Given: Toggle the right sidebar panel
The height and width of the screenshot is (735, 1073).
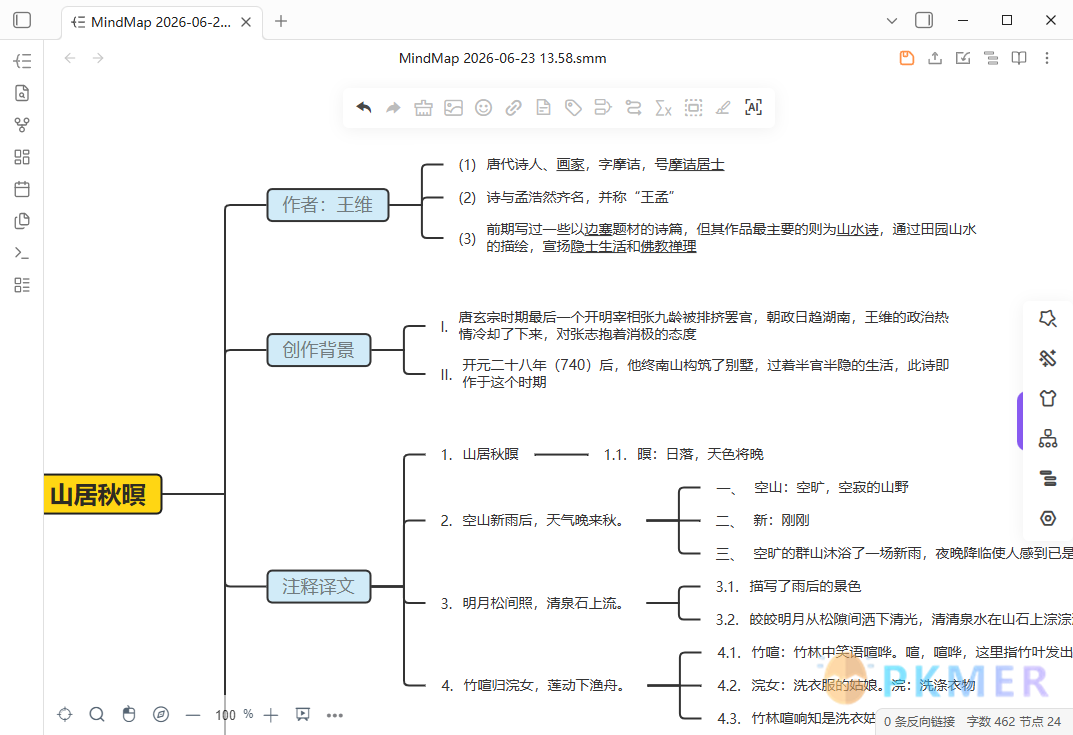Looking at the screenshot, I should pos(924,21).
